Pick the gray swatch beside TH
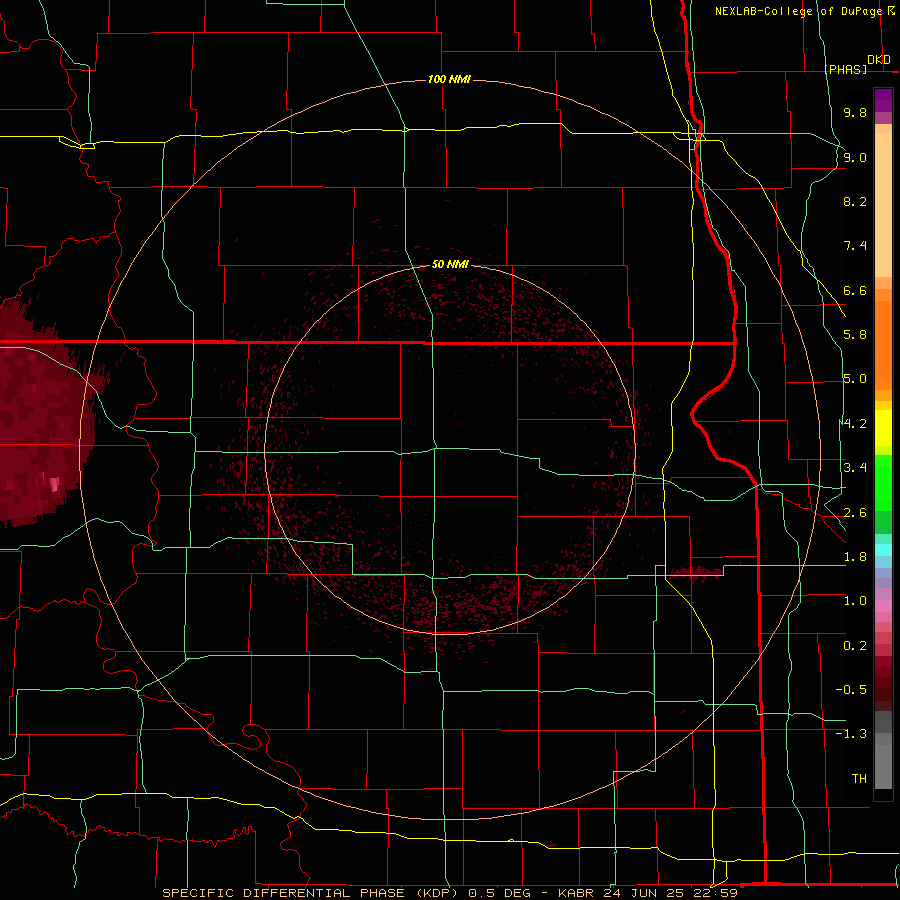Screen dimensions: 900x900 (x=883, y=766)
